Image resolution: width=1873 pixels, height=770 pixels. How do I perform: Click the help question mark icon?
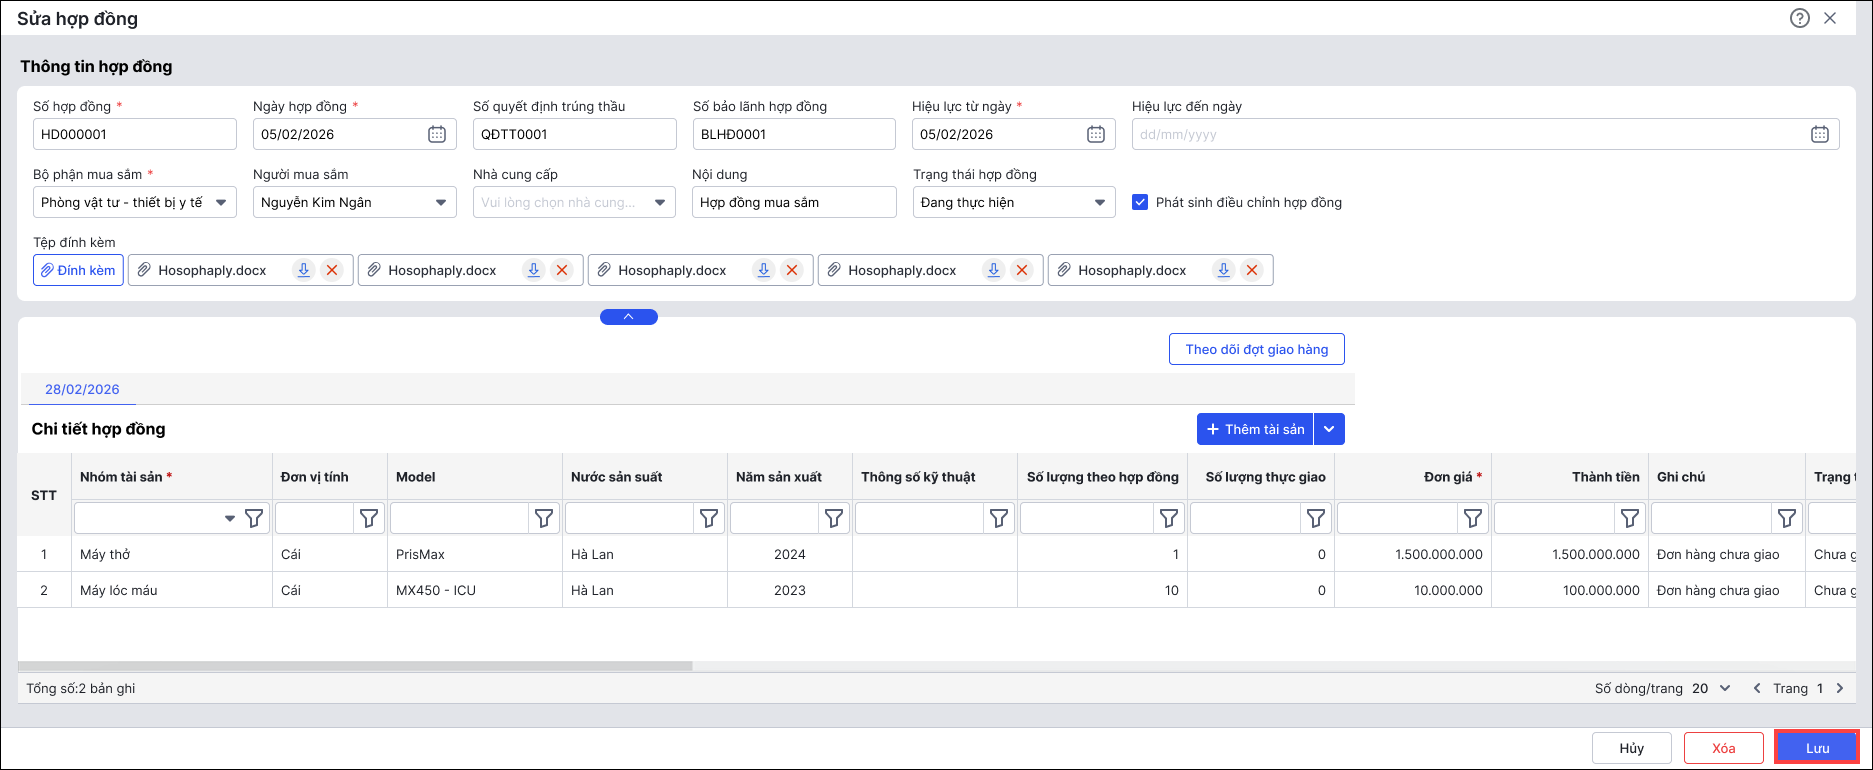(1799, 18)
